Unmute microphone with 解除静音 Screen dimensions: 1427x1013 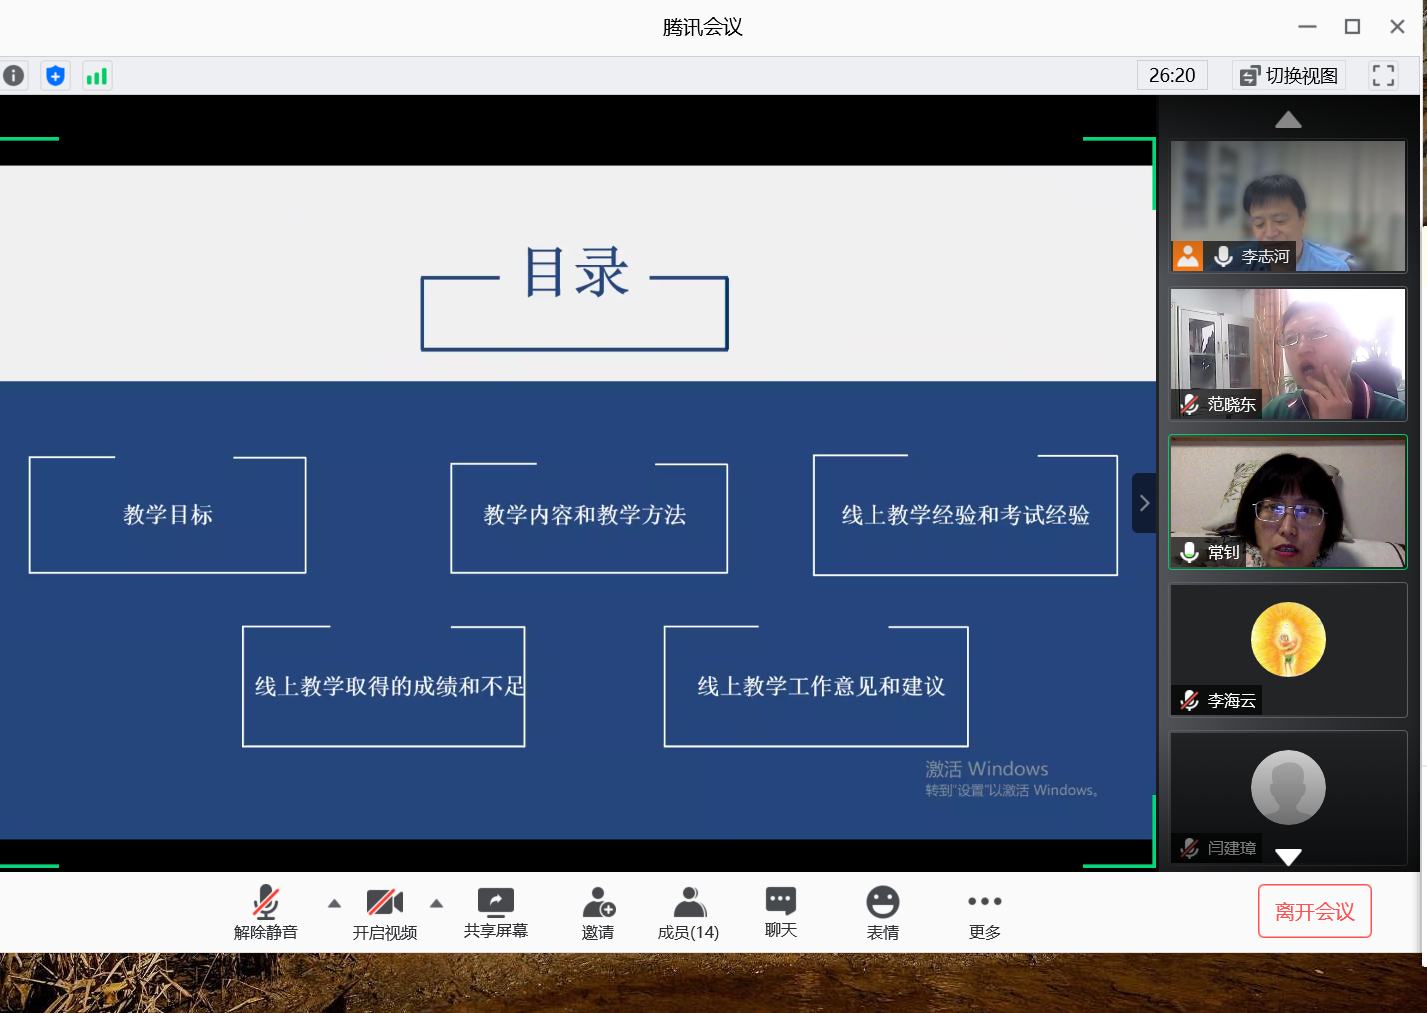tap(266, 912)
